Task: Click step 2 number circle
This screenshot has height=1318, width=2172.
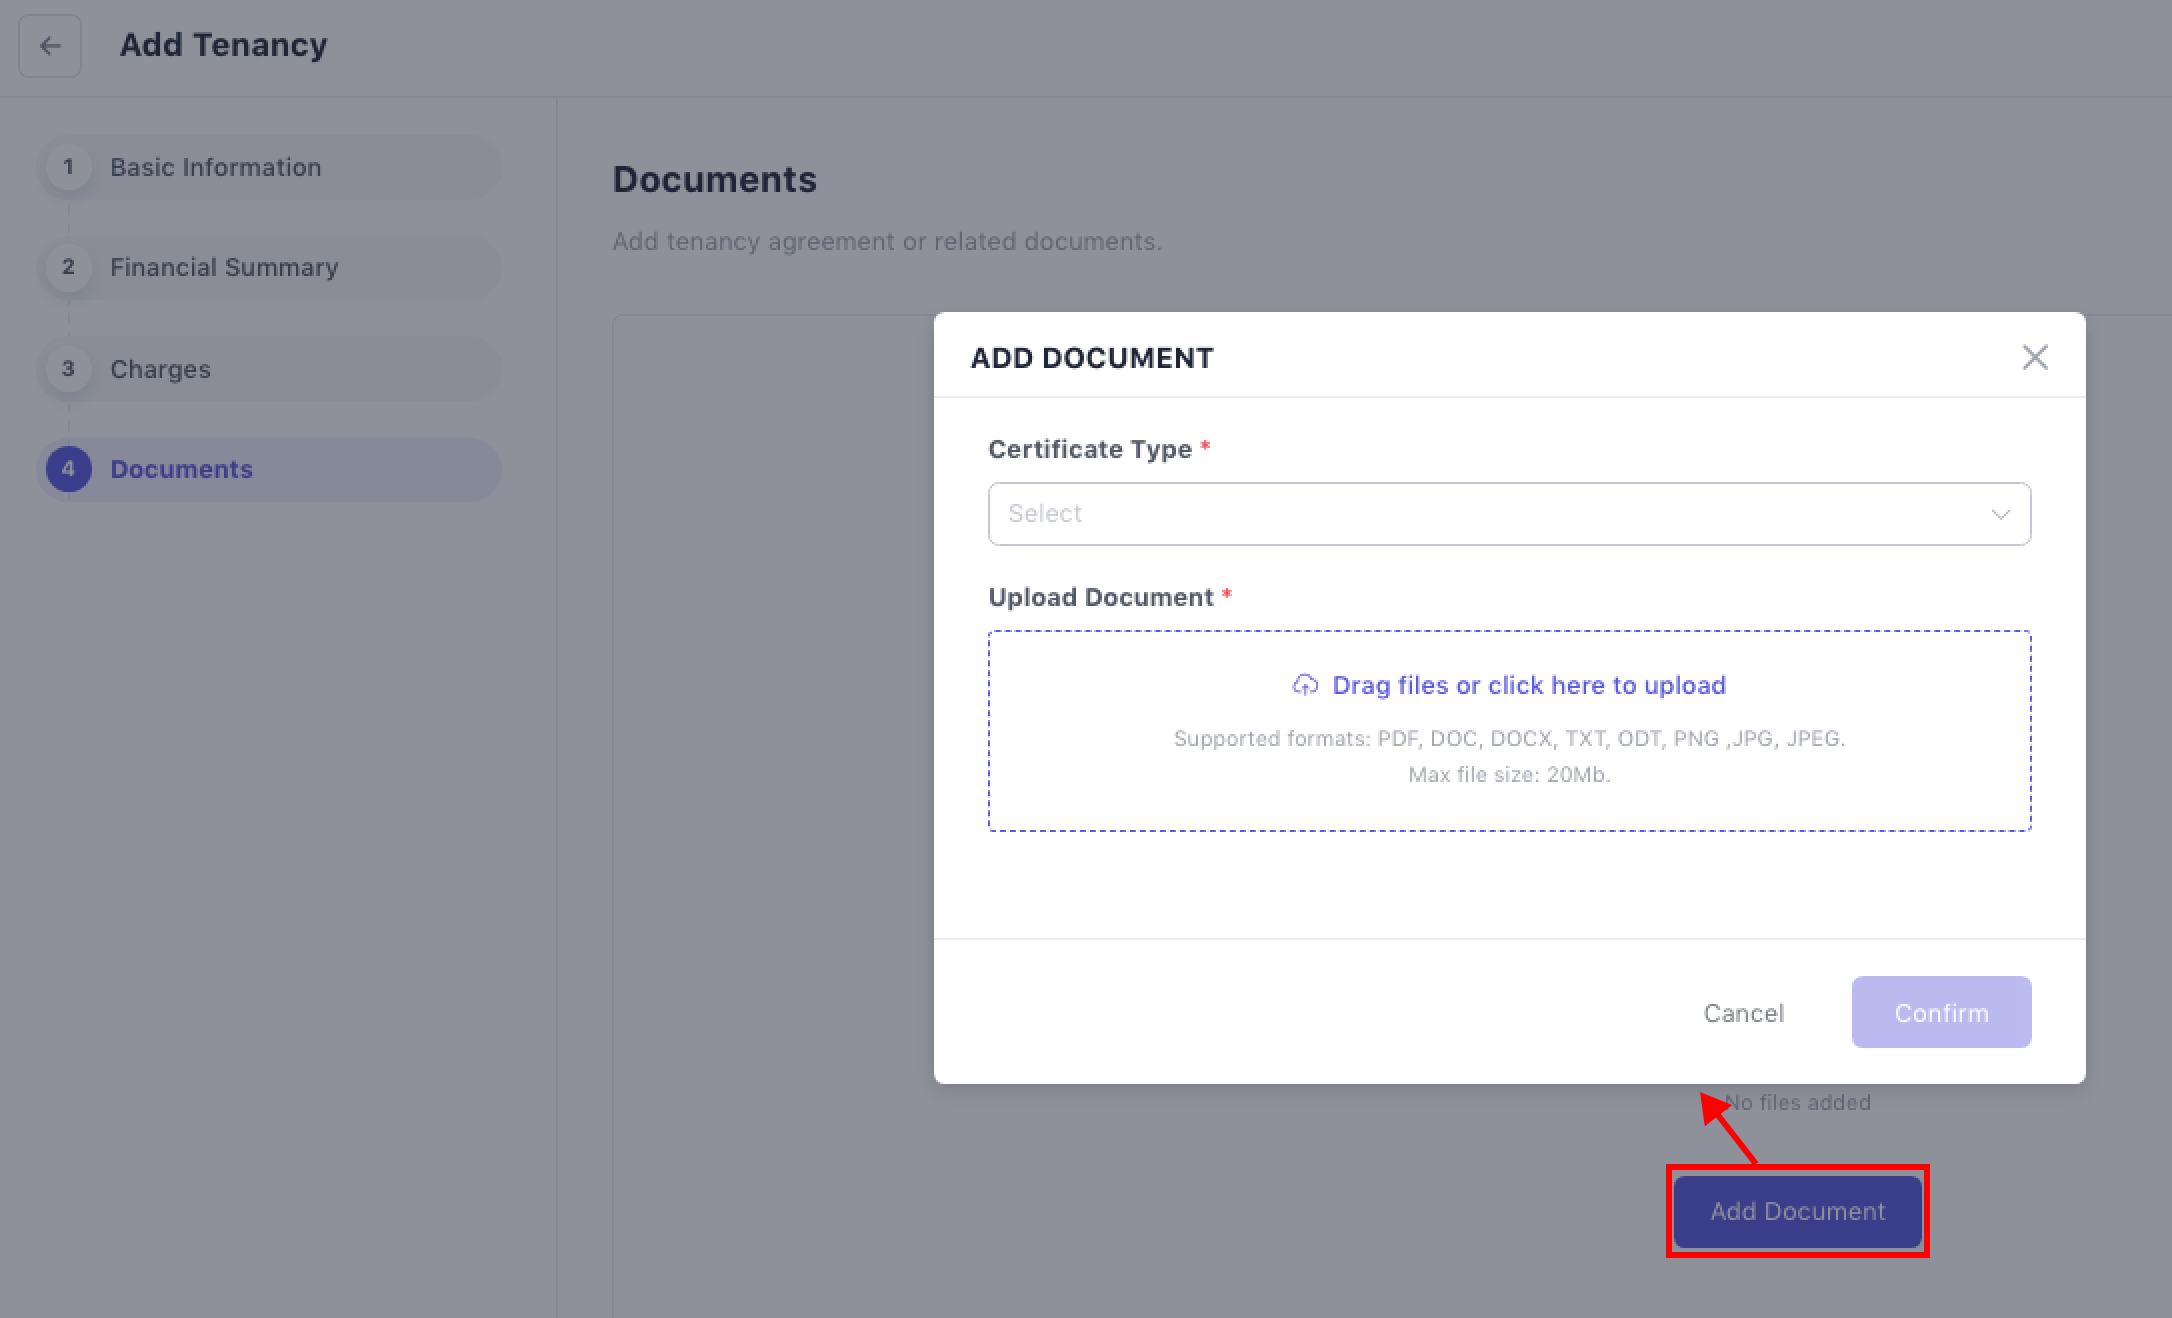Action: tap(68, 267)
